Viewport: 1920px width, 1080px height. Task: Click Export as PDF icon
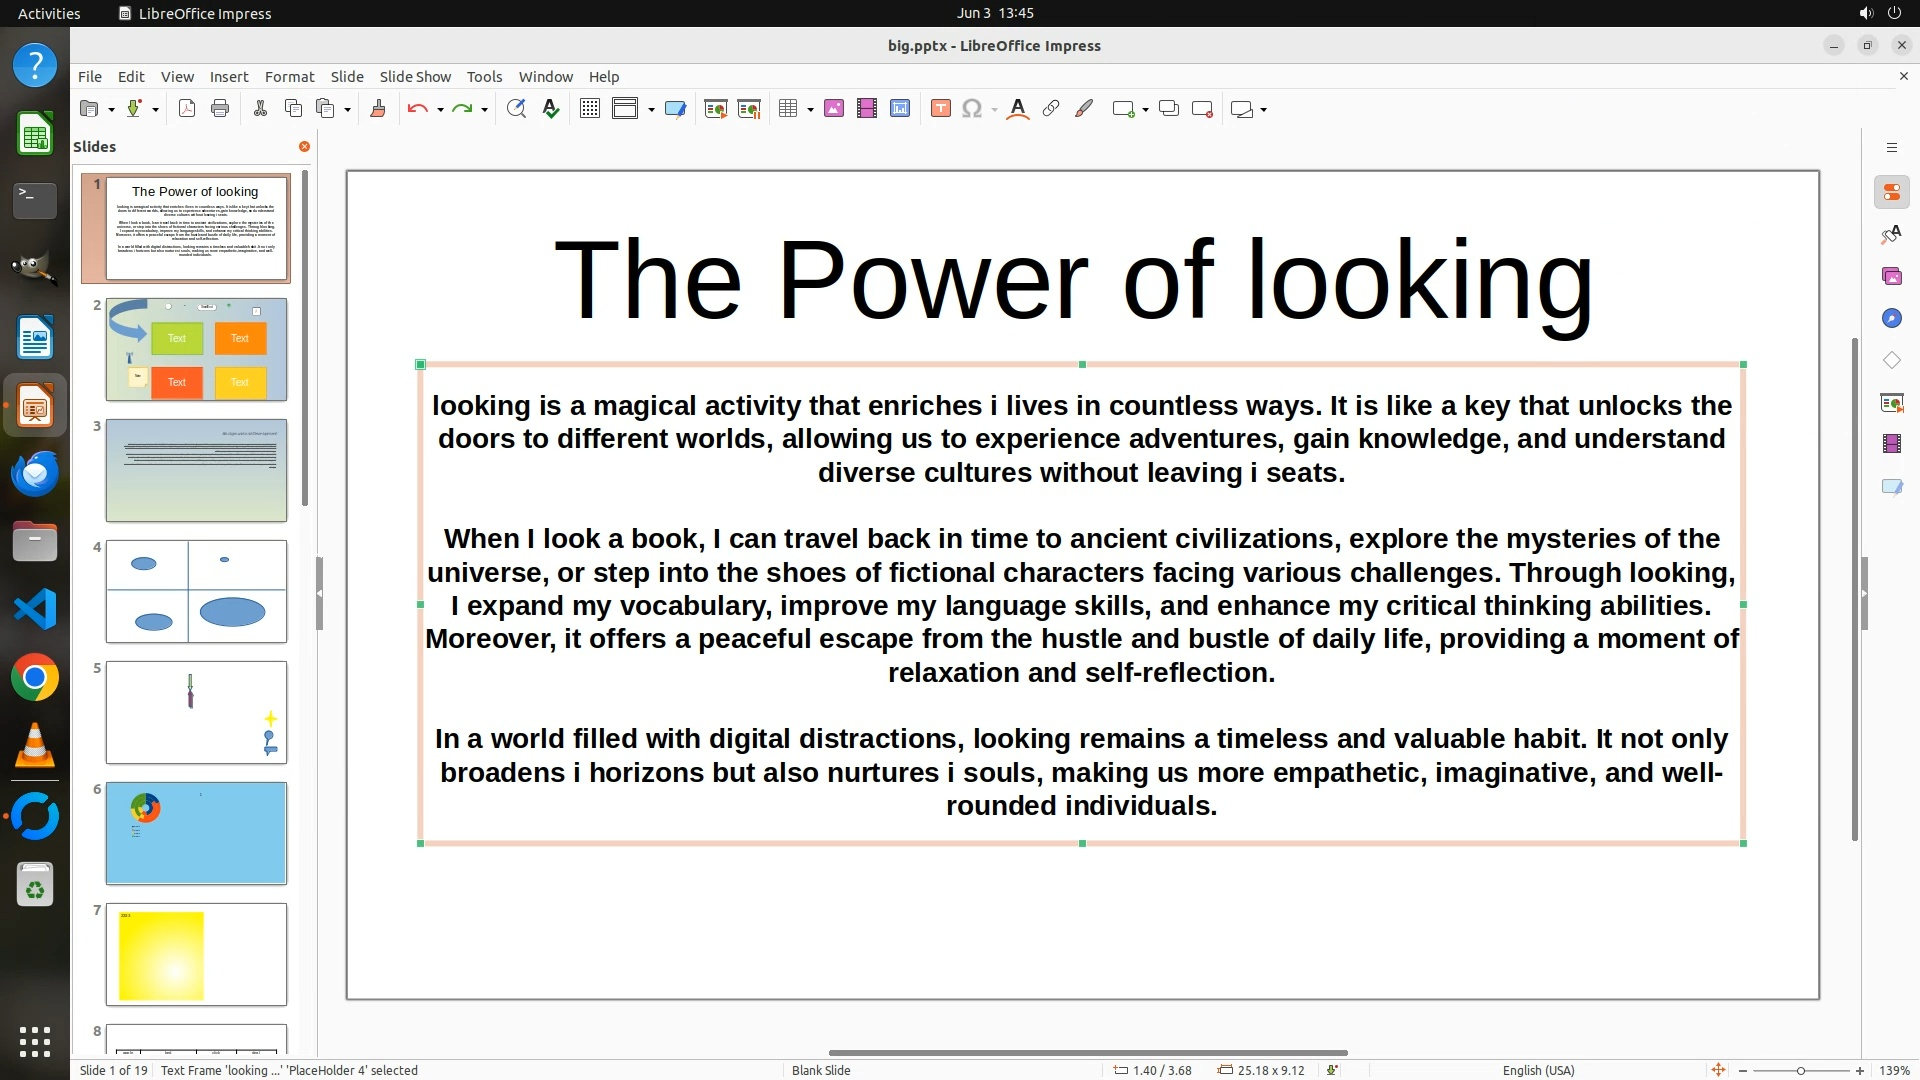coord(187,109)
